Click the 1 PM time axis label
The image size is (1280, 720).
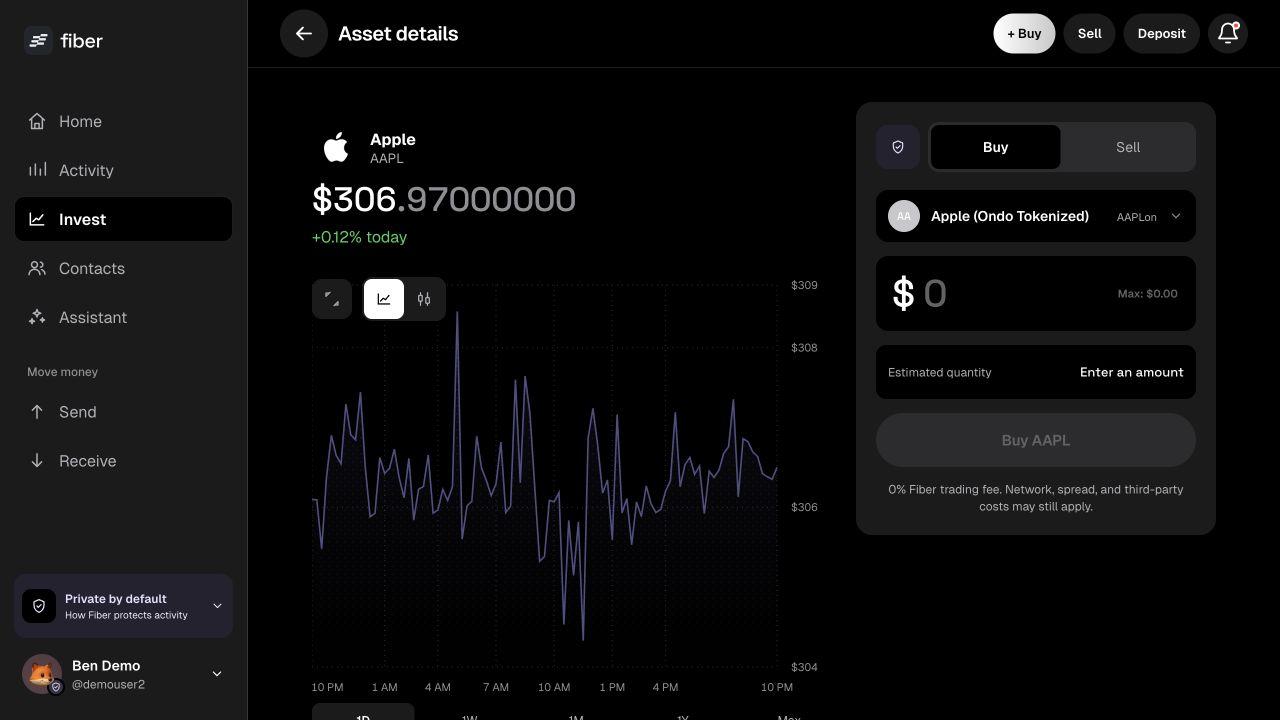tap(612, 687)
